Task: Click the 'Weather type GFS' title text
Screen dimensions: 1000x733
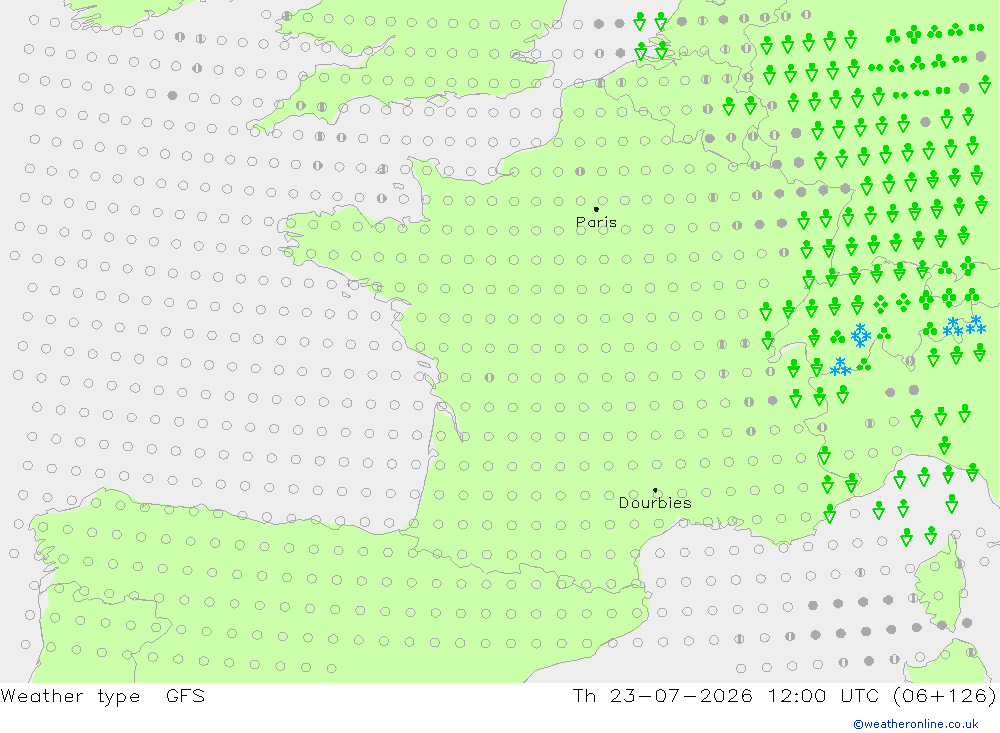Action: [103, 696]
